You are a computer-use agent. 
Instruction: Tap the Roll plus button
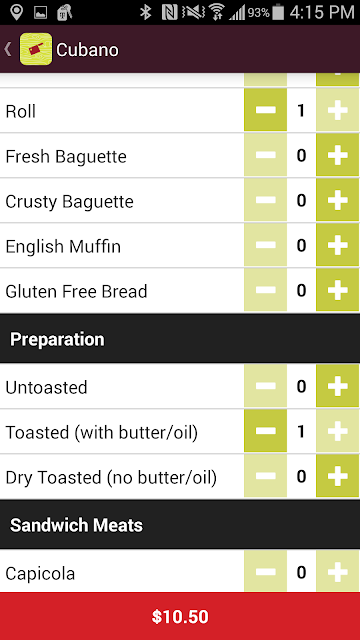[x=338, y=110]
